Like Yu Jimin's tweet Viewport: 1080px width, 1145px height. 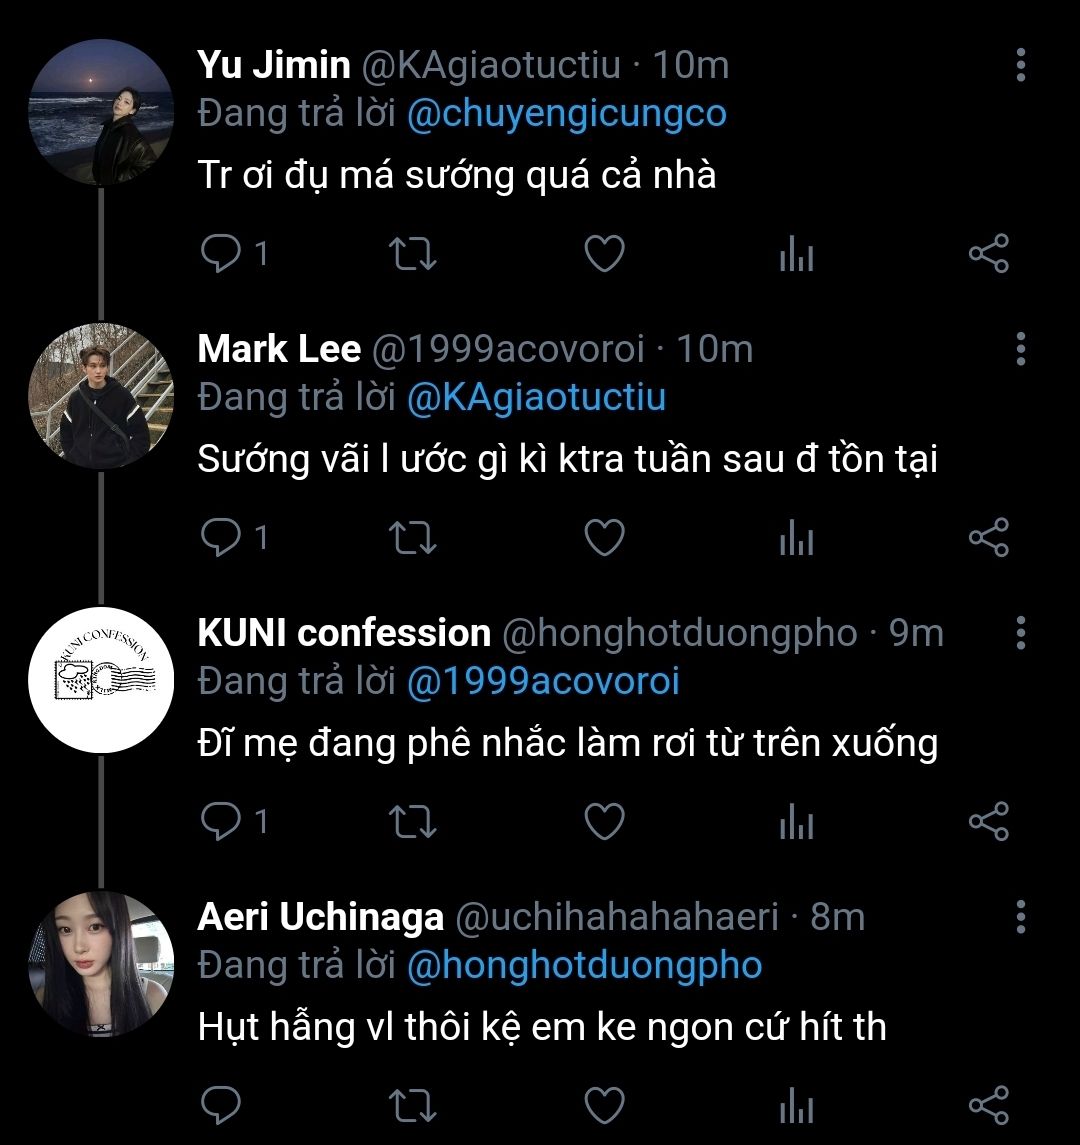[x=604, y=255]
